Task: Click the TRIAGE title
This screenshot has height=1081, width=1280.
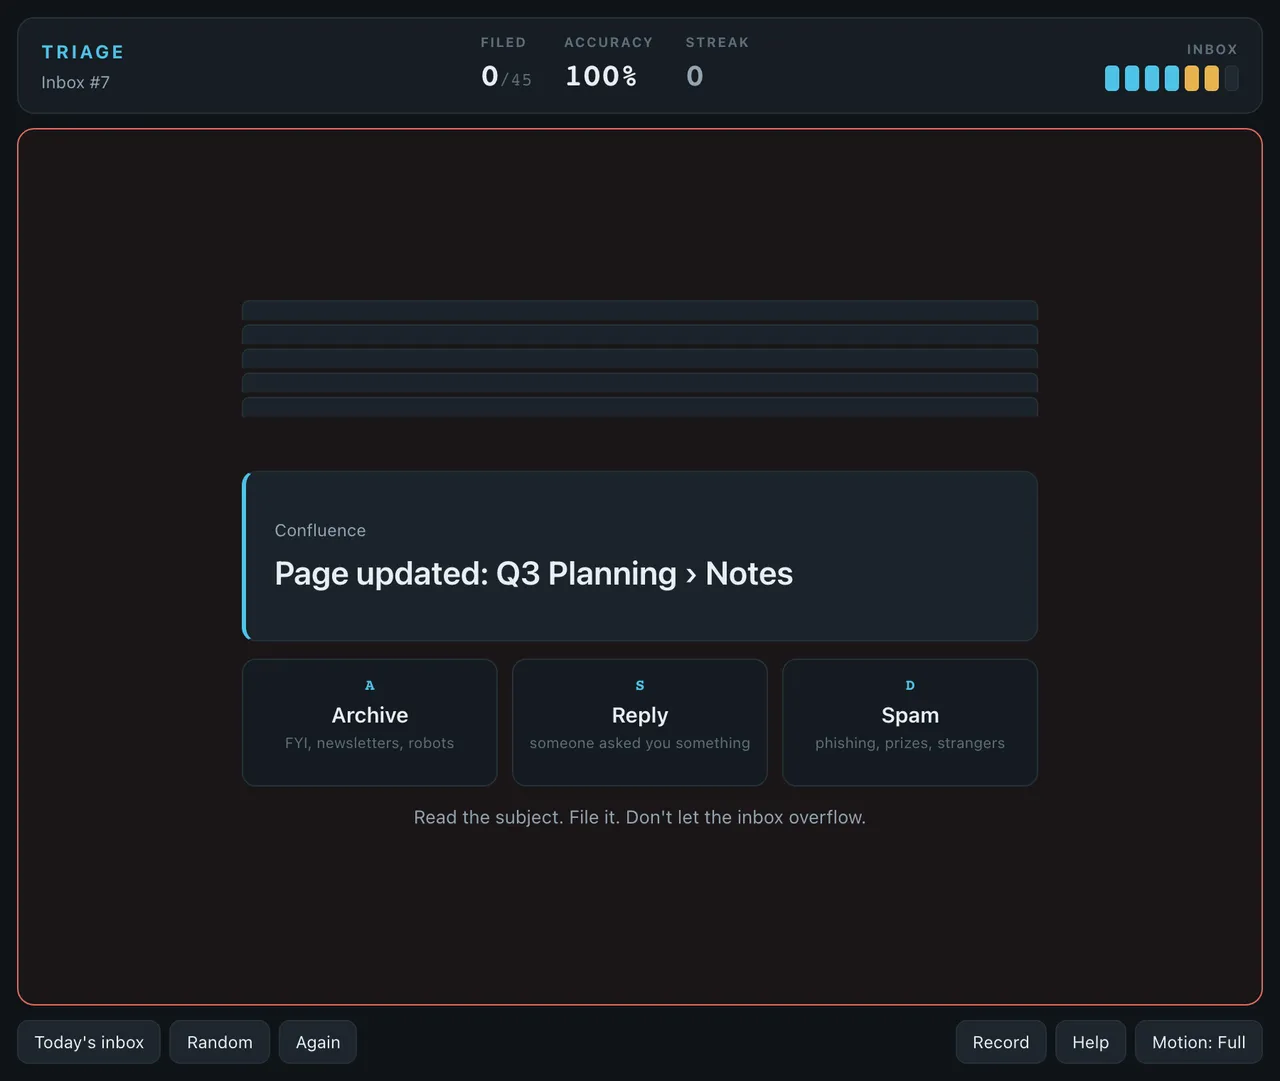Action: point(83,52)
